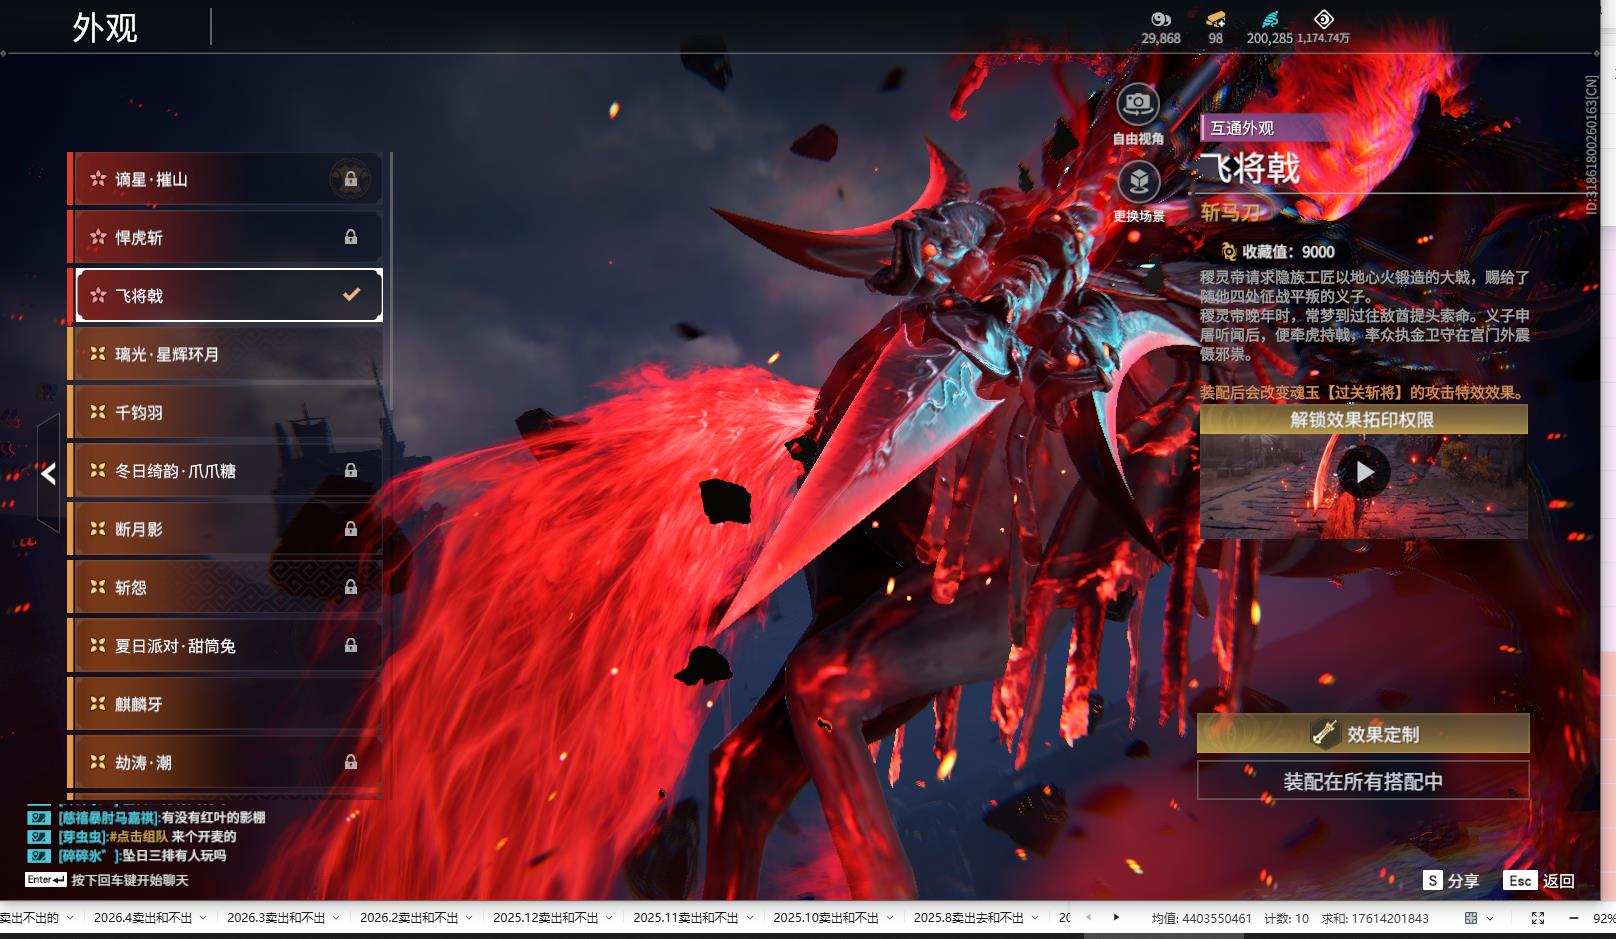Open dropdown arrow of 2025.11卖出和不出 sheet tab
The image size is (1616, 939).
[749, 918]
